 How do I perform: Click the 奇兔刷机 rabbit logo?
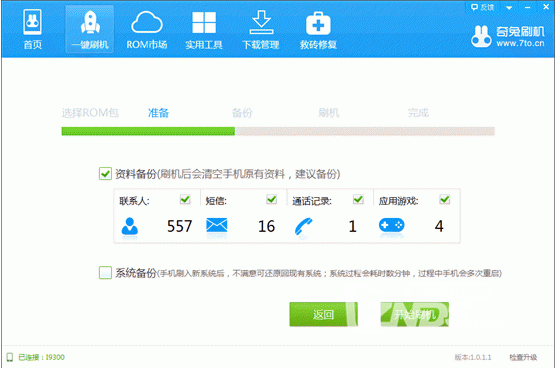481,36
